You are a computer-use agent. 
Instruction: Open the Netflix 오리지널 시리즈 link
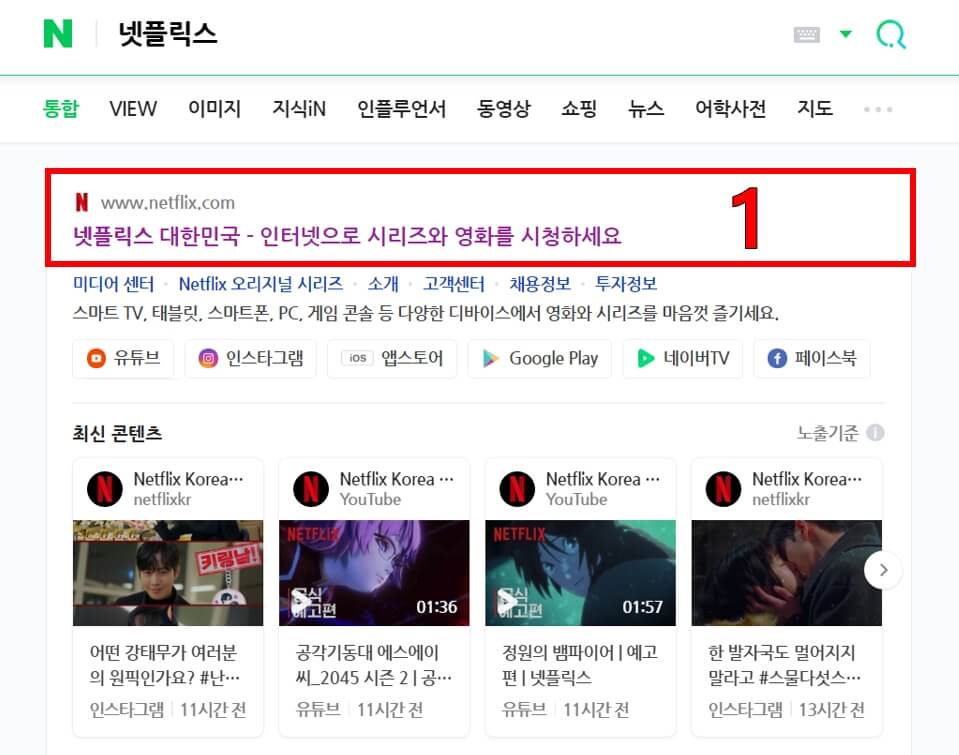(261, 284)
